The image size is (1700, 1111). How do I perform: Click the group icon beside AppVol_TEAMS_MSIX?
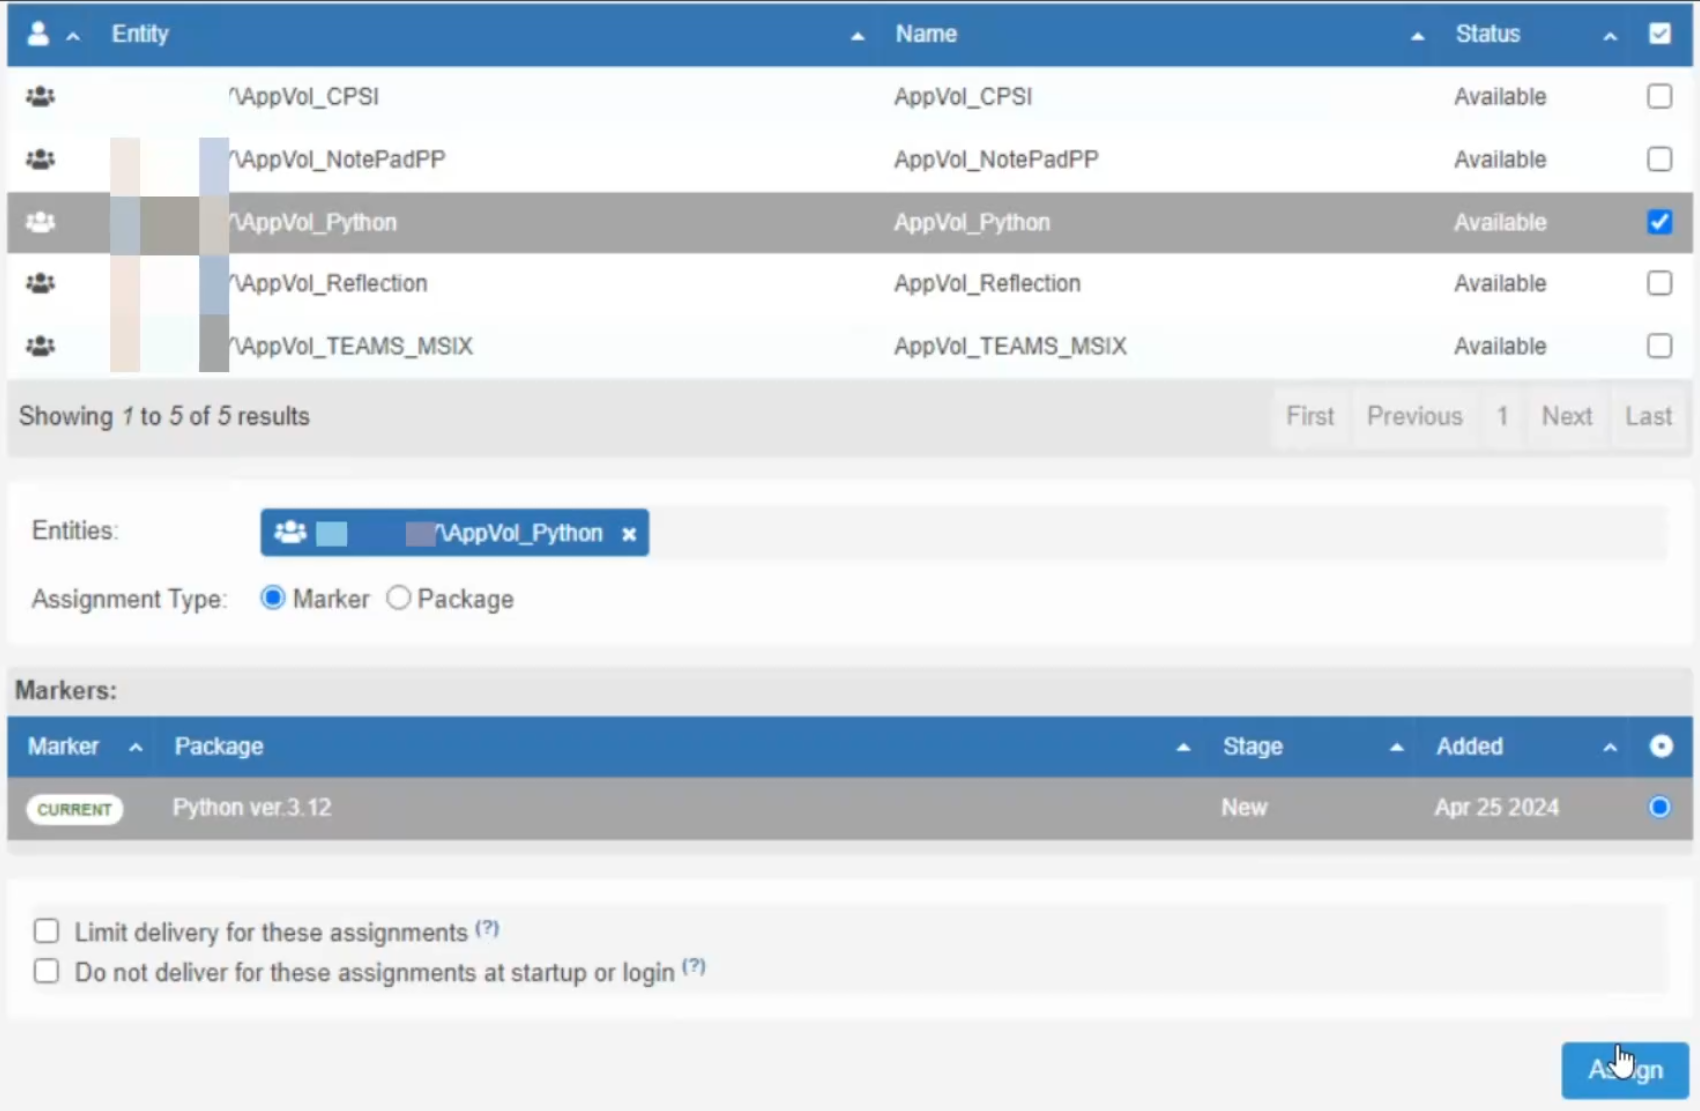pos(40,346)
